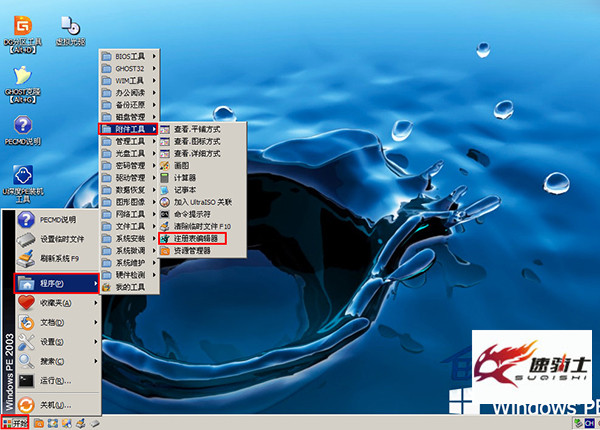This screenshot has width=600, height=430.
Task: Expand 系统安装 folder in programs list
Action: point(129,238)
